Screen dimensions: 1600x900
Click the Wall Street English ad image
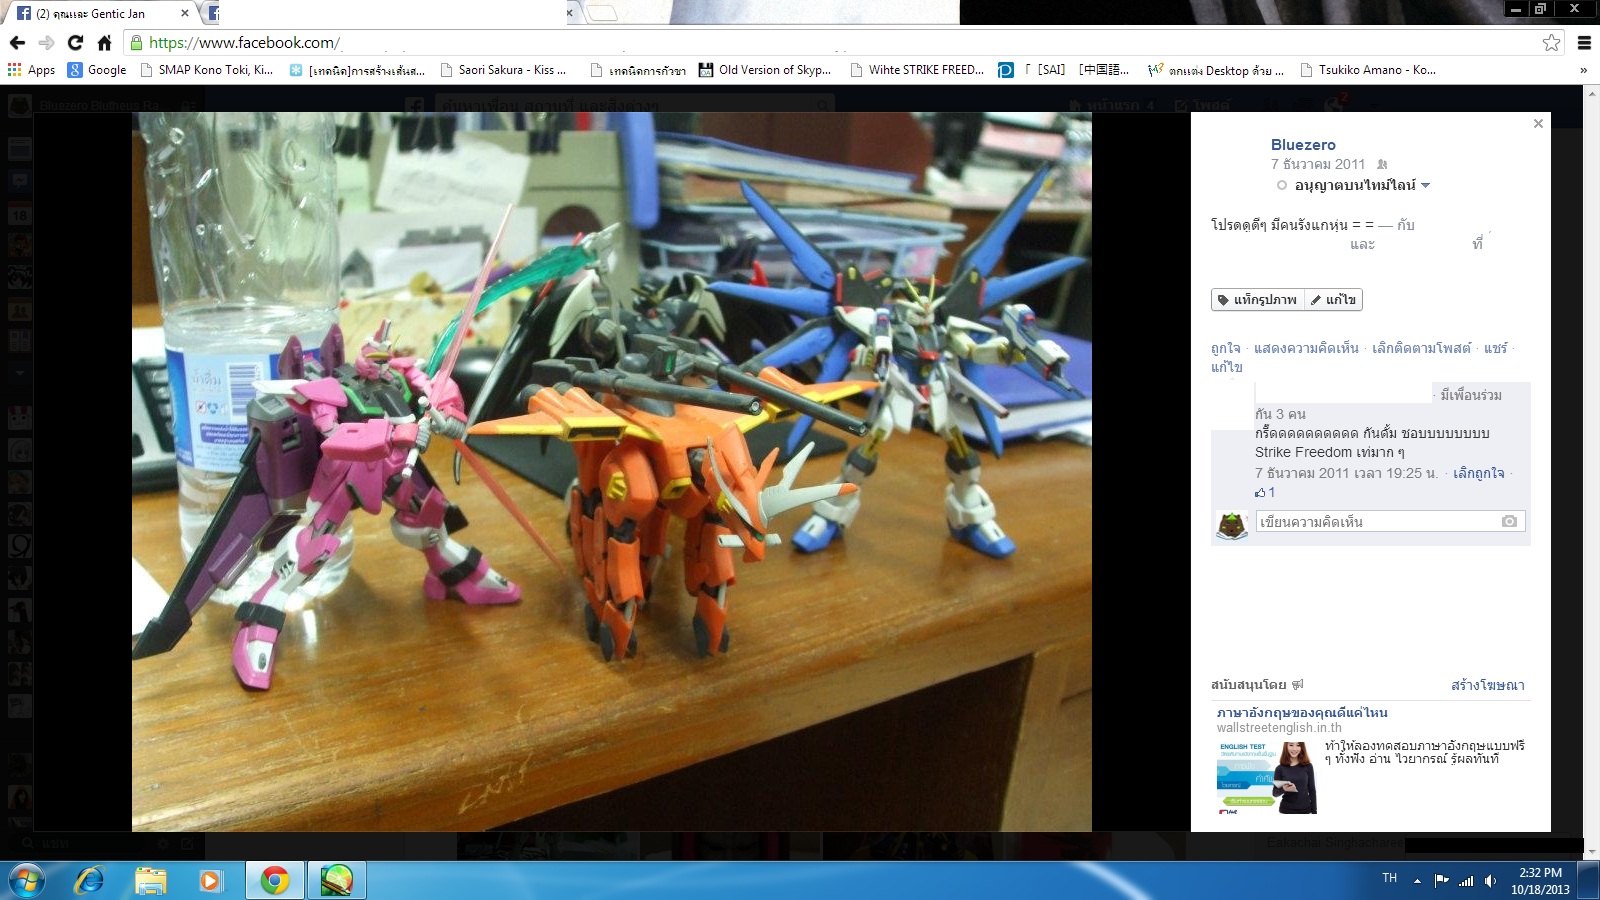(x=1267, y=777)
